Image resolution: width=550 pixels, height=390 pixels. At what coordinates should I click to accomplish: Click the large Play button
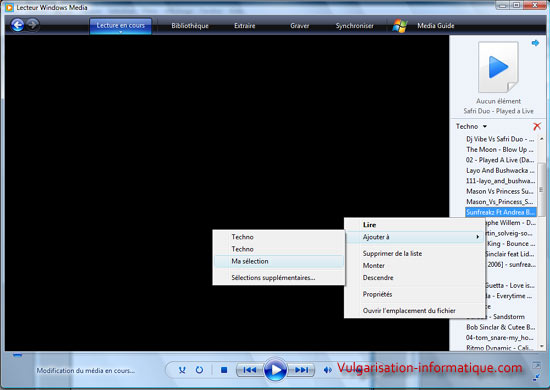point(275,370)
